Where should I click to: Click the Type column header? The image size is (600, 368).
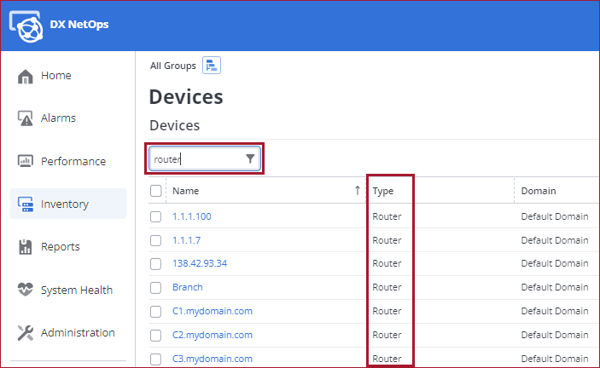[383, 191]
